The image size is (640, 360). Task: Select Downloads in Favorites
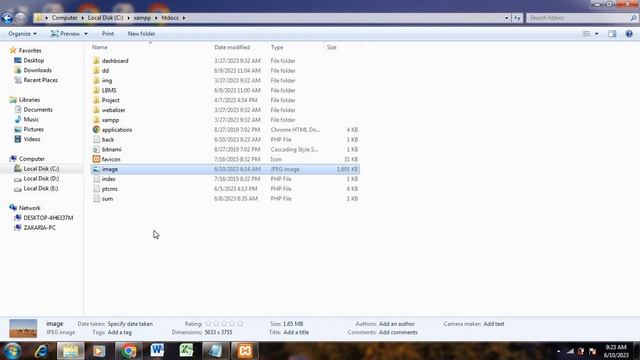click(x=37, y=70)
